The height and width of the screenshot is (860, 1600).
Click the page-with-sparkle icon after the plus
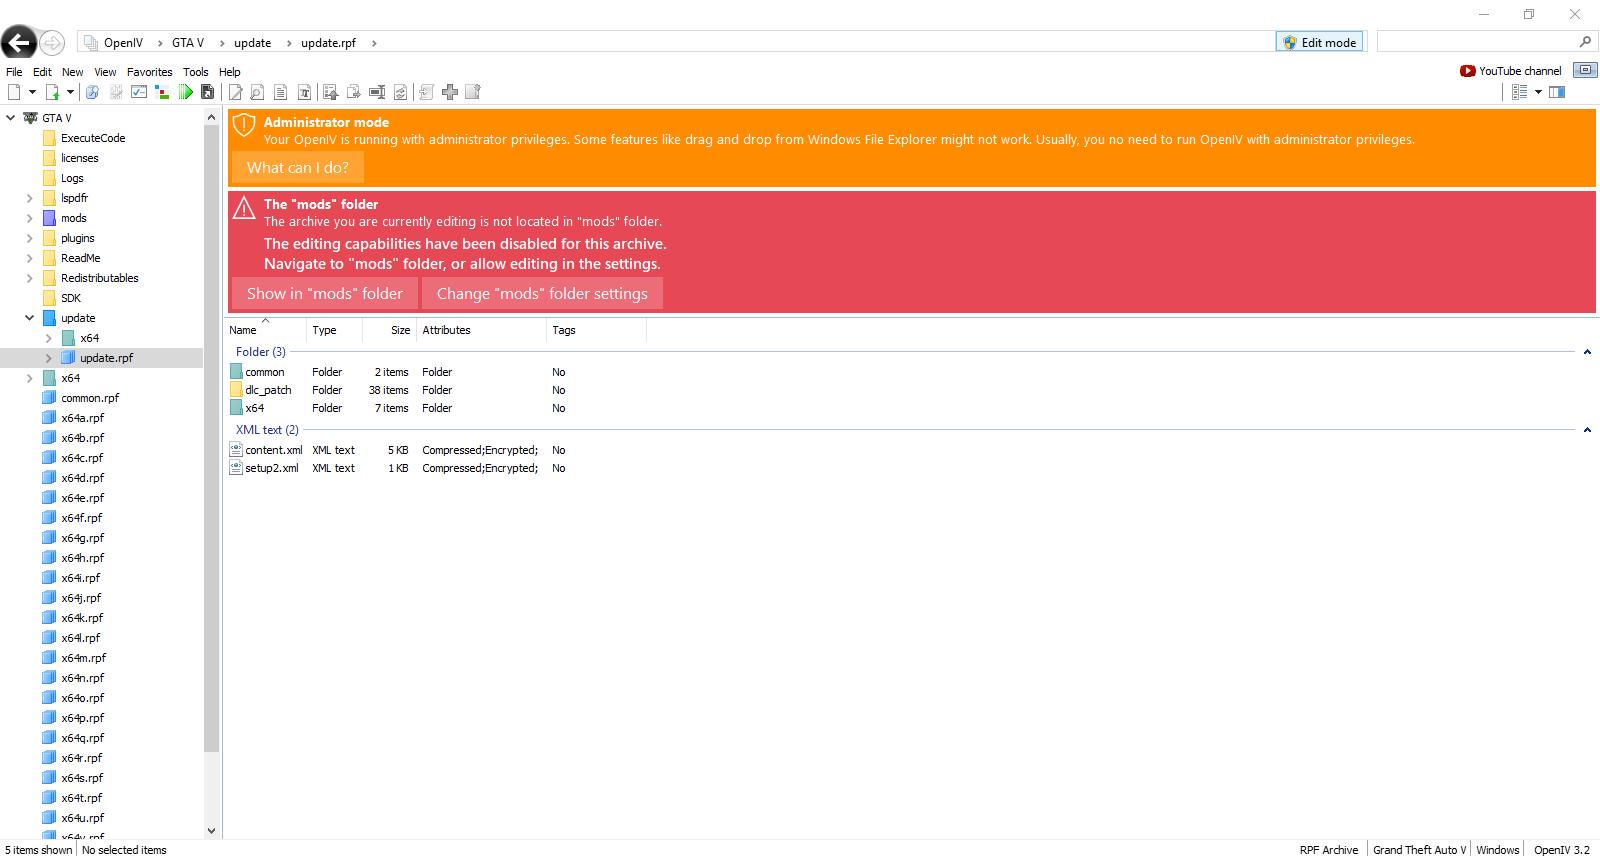pos(473,92)
